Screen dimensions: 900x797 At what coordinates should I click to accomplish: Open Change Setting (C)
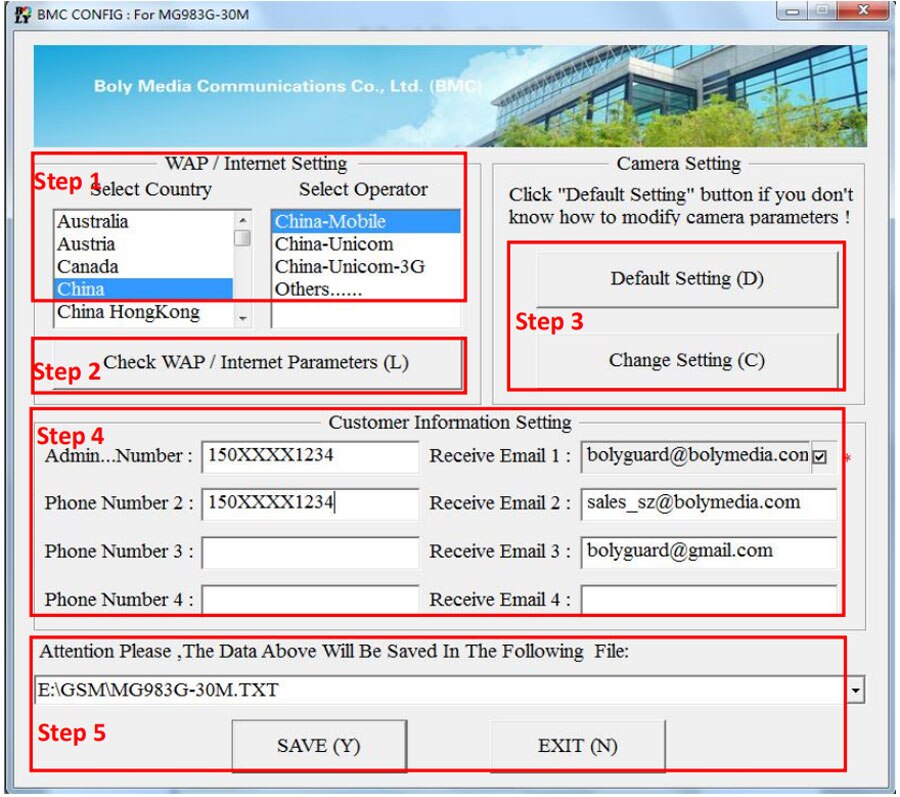(x=687, y=361)
